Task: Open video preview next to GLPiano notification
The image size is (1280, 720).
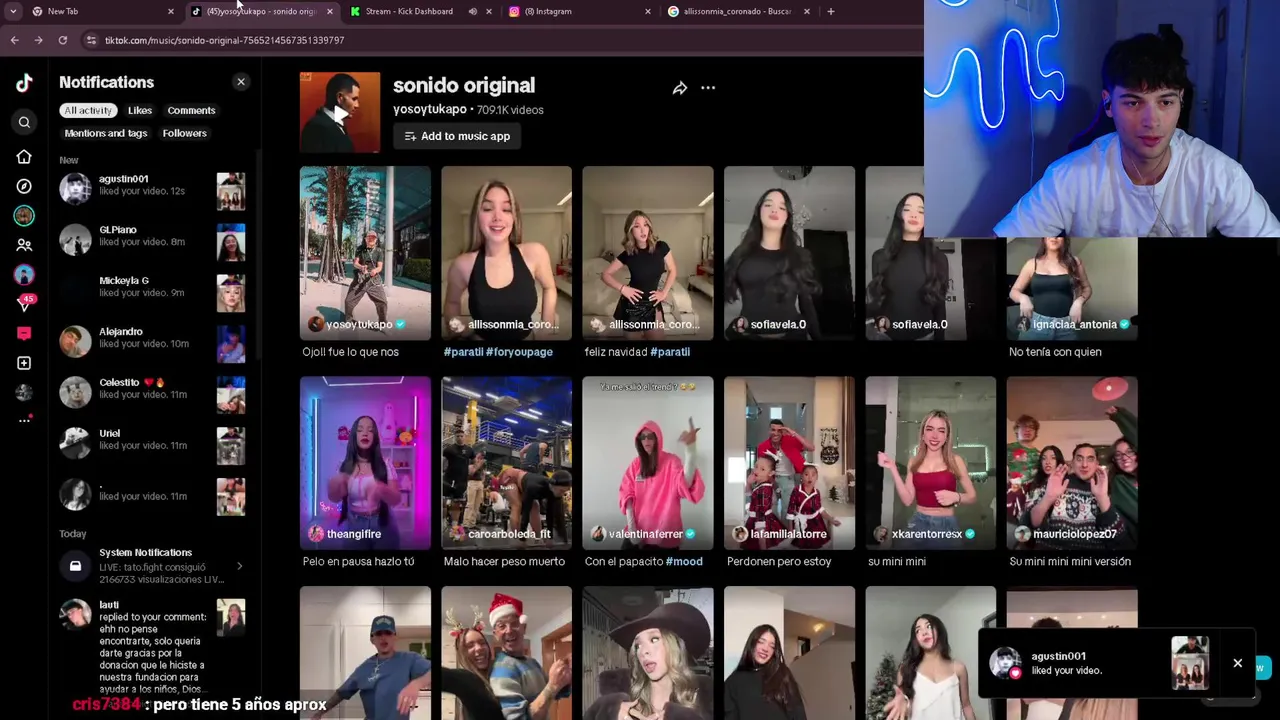Action: (x=231, y=242)
